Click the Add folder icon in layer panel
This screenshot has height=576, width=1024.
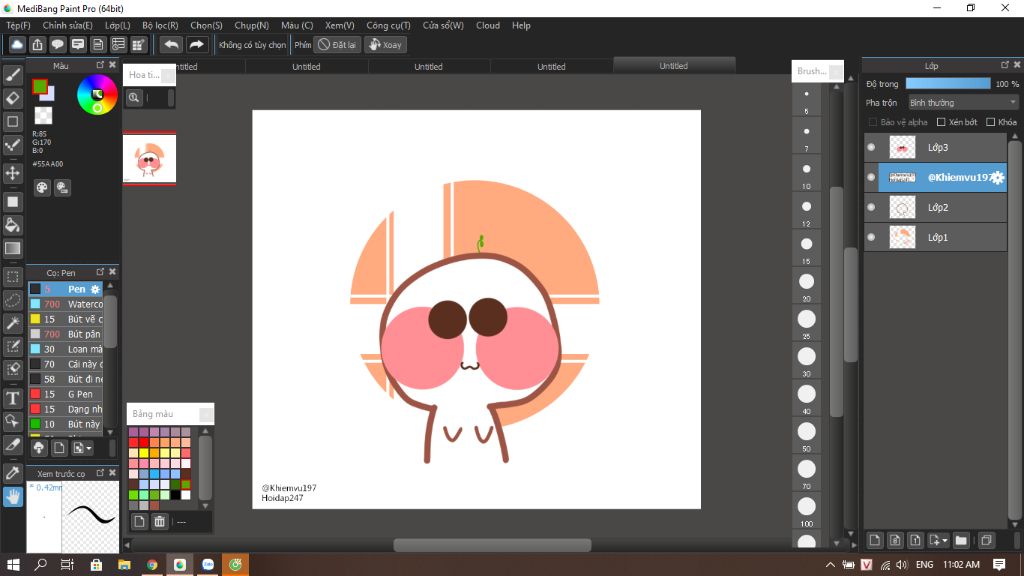pyautogui.click(x=961, y=540)
